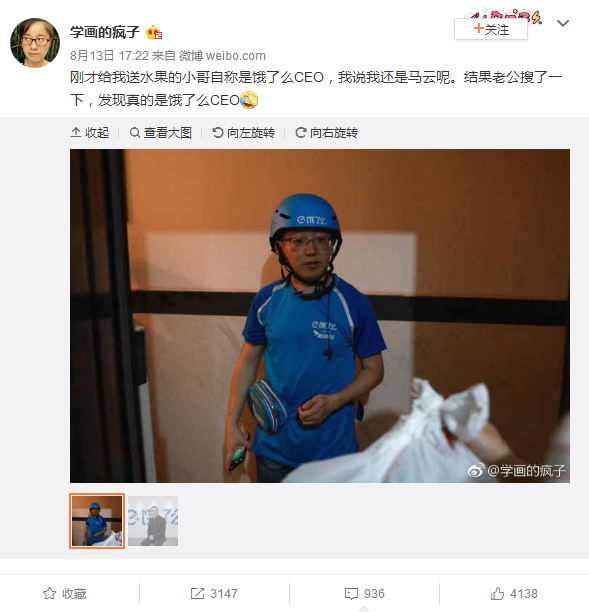Select the first delivery rider thumbnail

97,521
